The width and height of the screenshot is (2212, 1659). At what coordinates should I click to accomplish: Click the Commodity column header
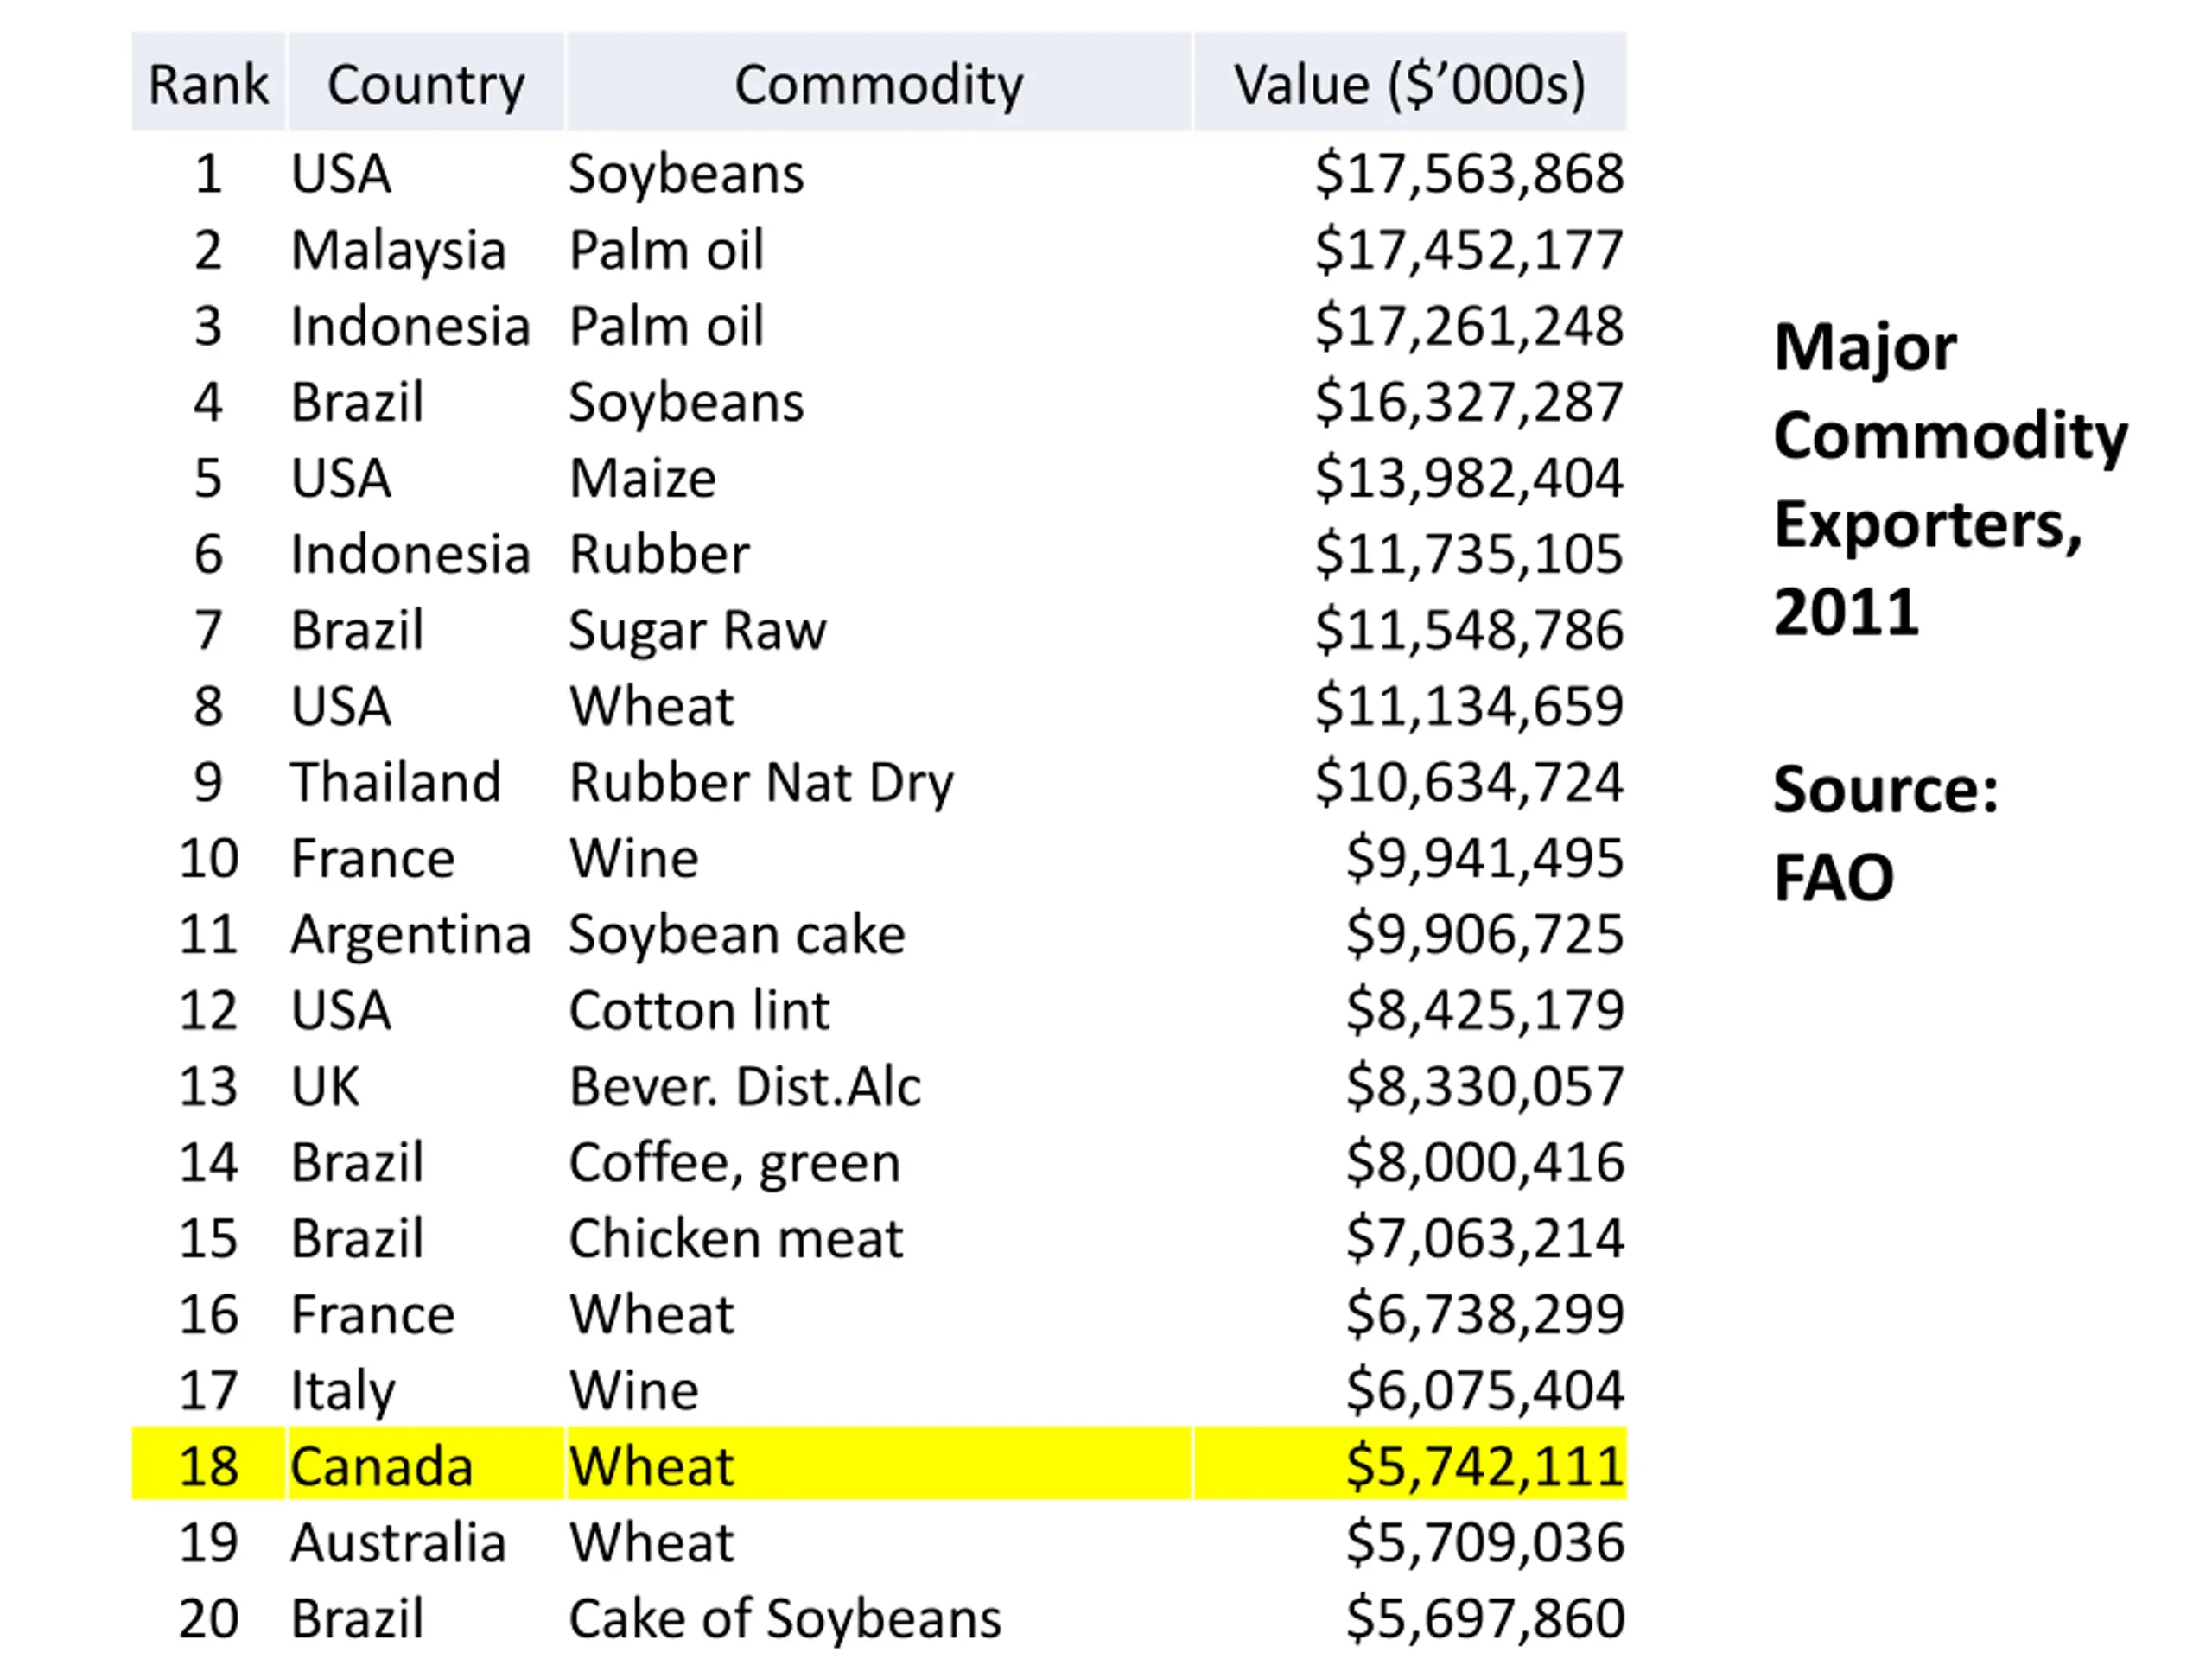pyautogui.click(x=879, y=82)
